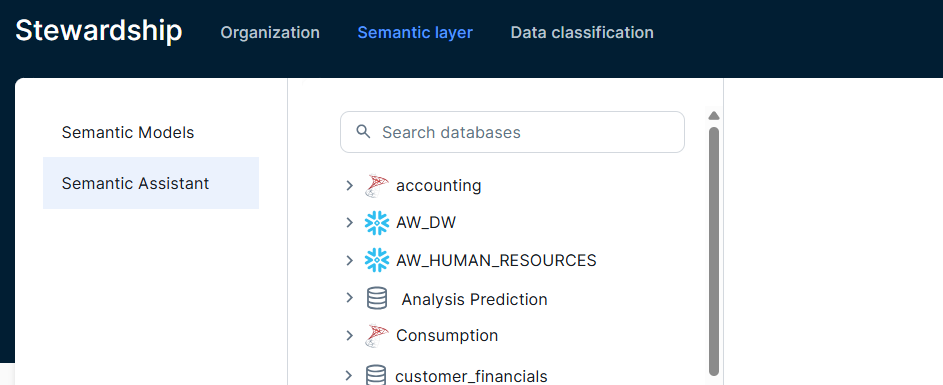Select the AW_HUMAN_RESOURCES database name
This screenshot has width=943, height=385.
tap(496, 260)
